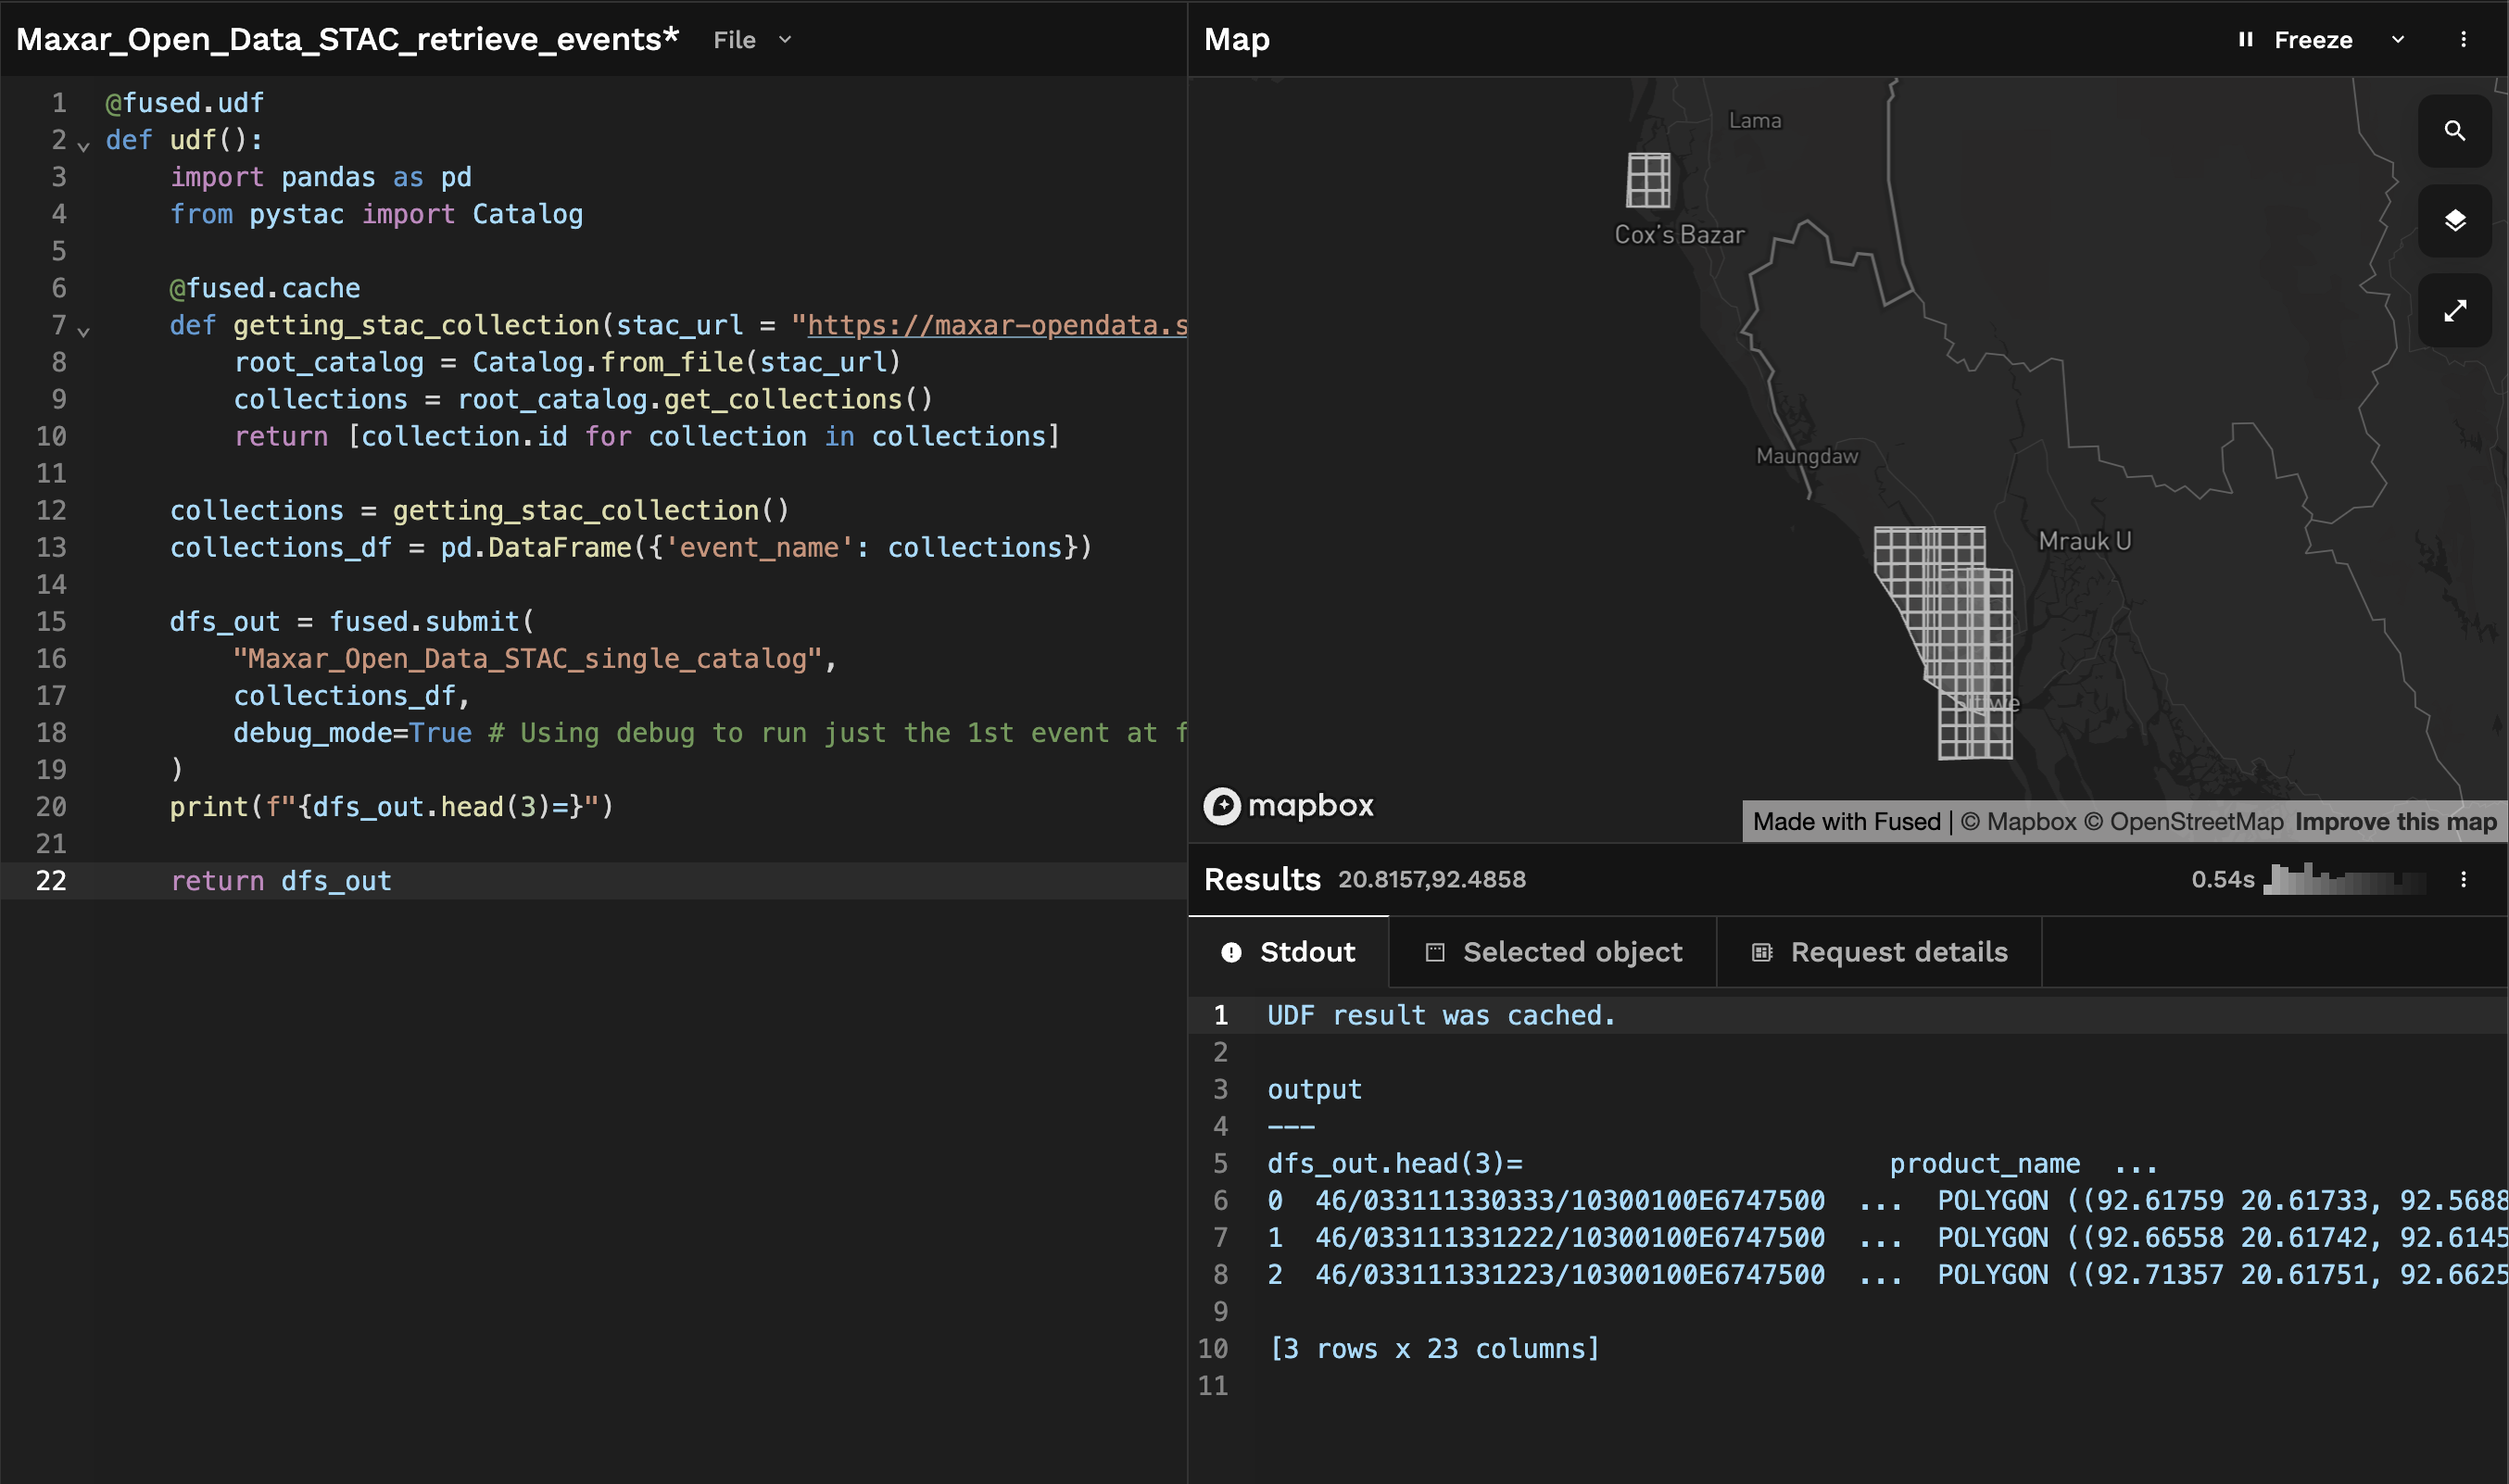Open the Mapbox attribution link

2018,822
